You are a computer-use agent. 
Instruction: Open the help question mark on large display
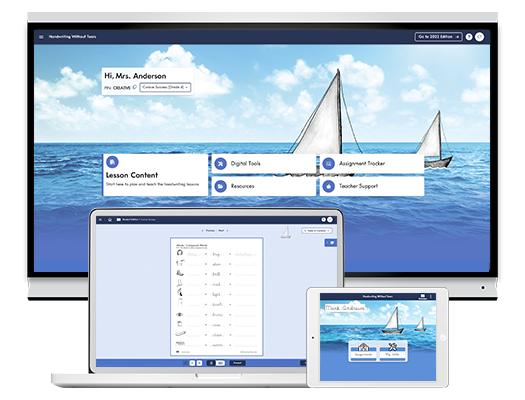pyautogui.click(x=469, y=37)
